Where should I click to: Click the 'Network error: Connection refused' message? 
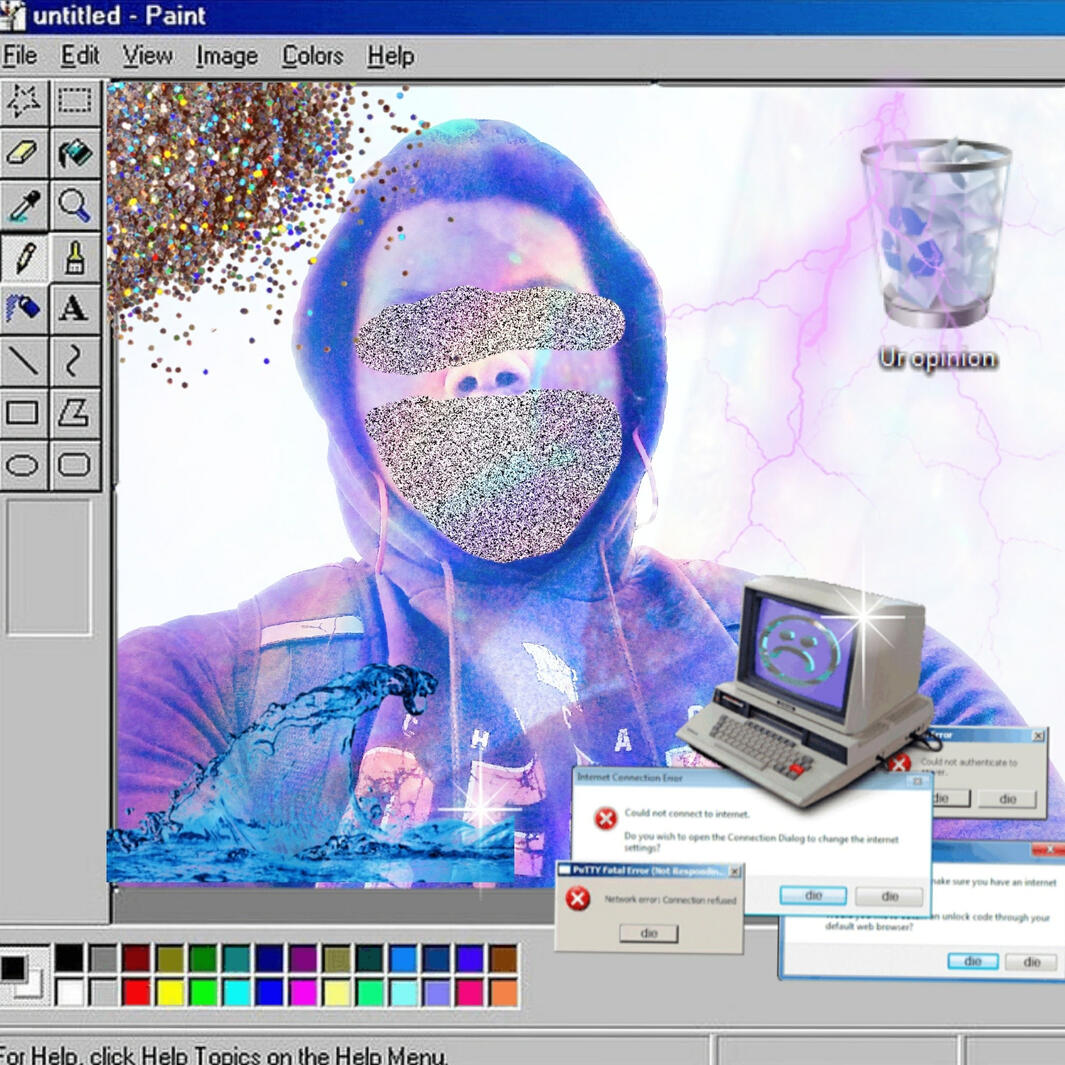pyautogui.click(x=670, y=900)
